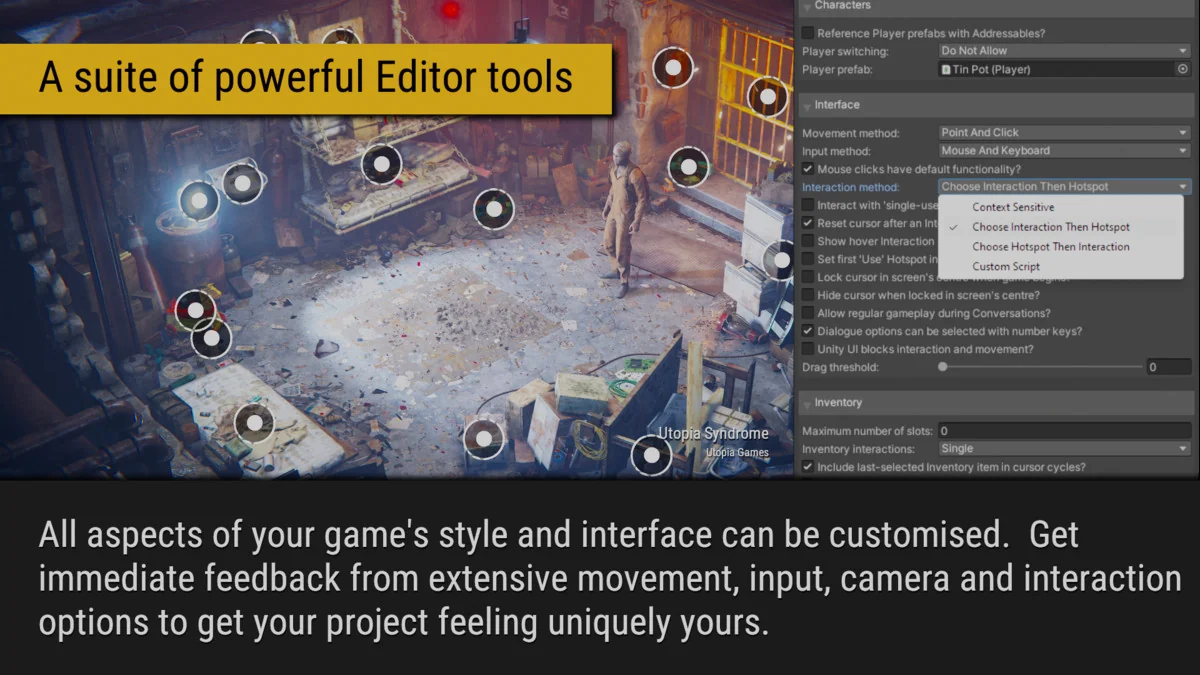This screenshot has height=675, width=1200.
Task: Select the hotspot icon on the cluttered desk
Action: click(254, 424)
